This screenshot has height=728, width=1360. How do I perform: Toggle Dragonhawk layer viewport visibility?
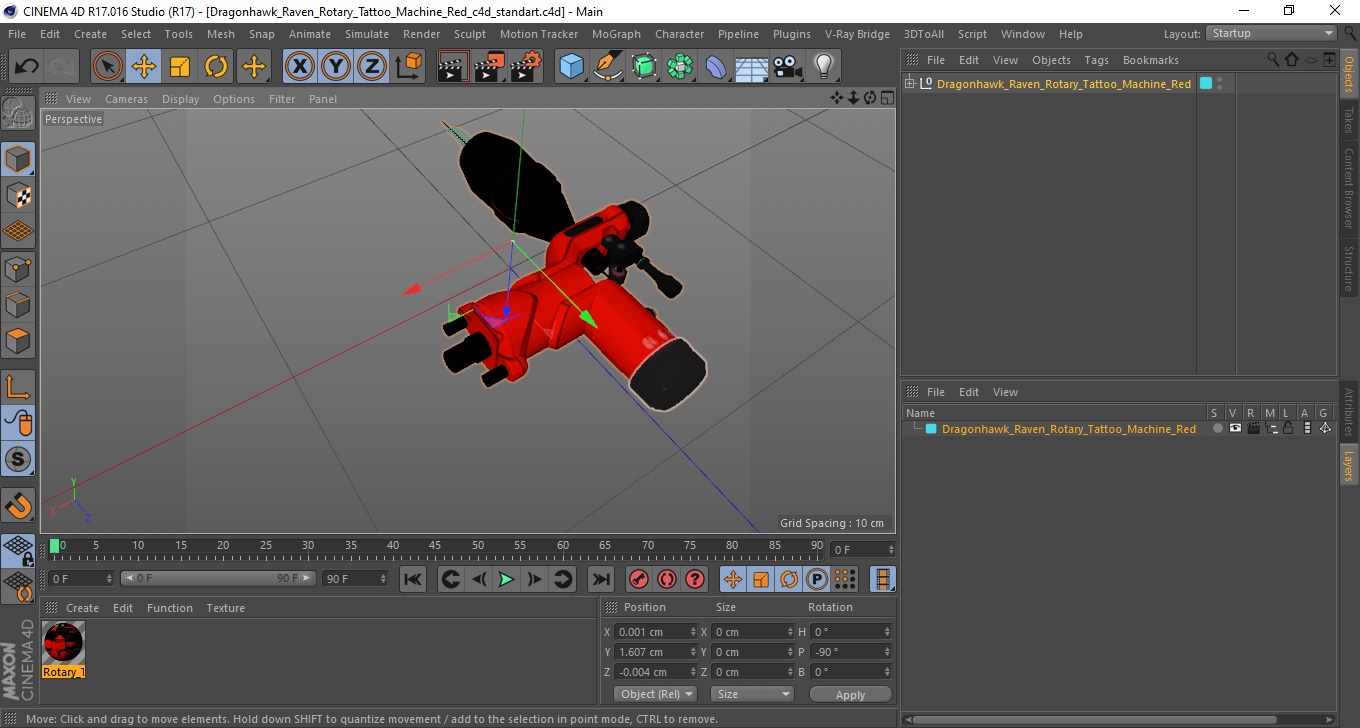pos(1235,428)
